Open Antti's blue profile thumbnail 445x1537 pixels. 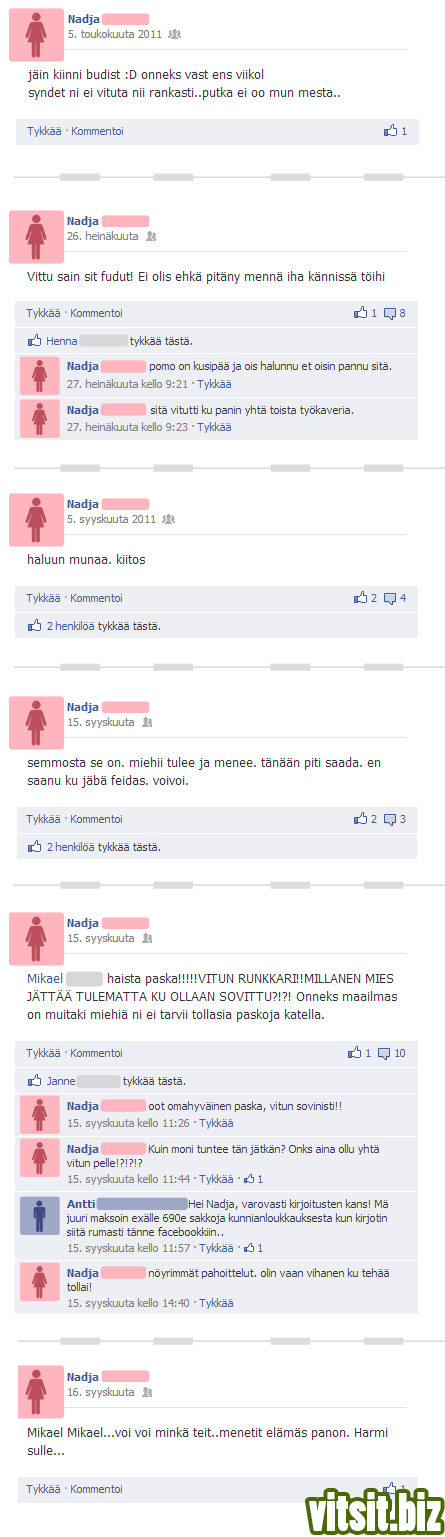(x=39, y=1215)
